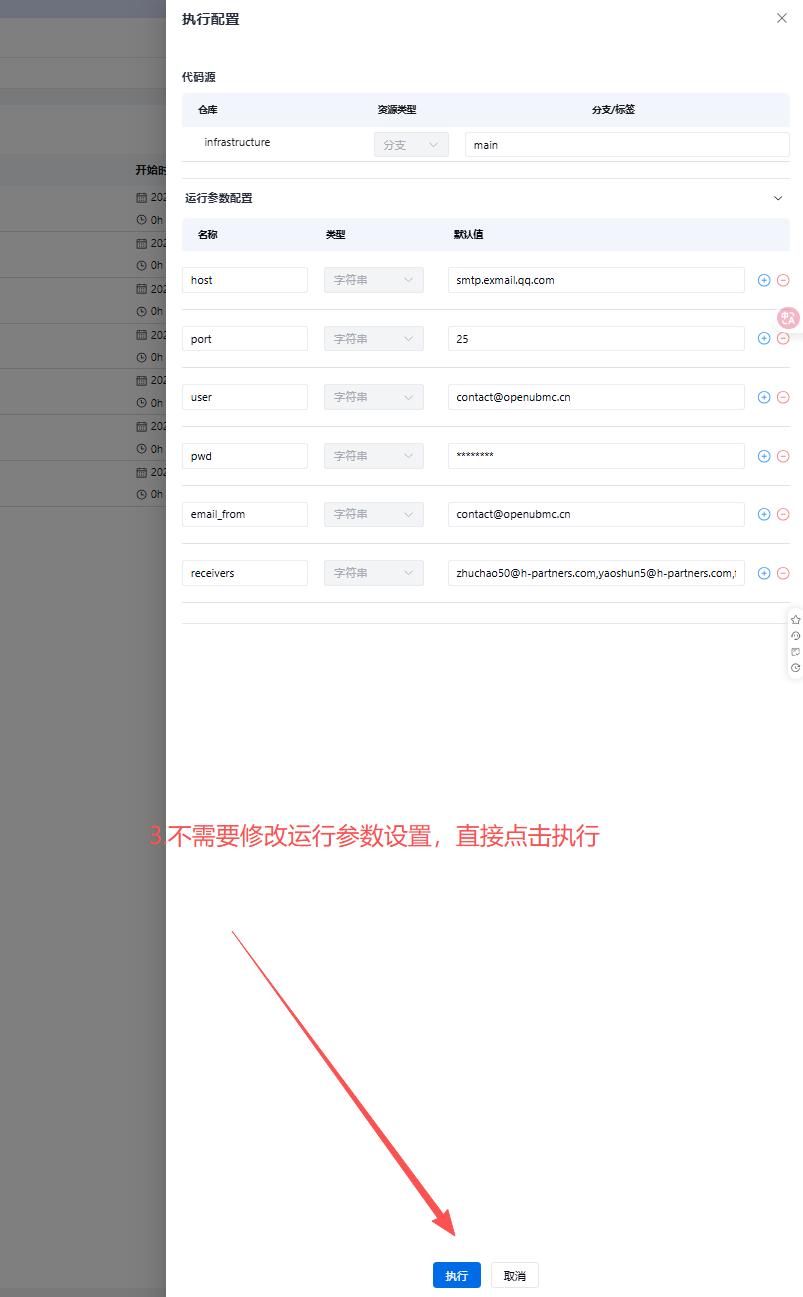
Task: Remove the host parameter row
Action: click(783, 280)
